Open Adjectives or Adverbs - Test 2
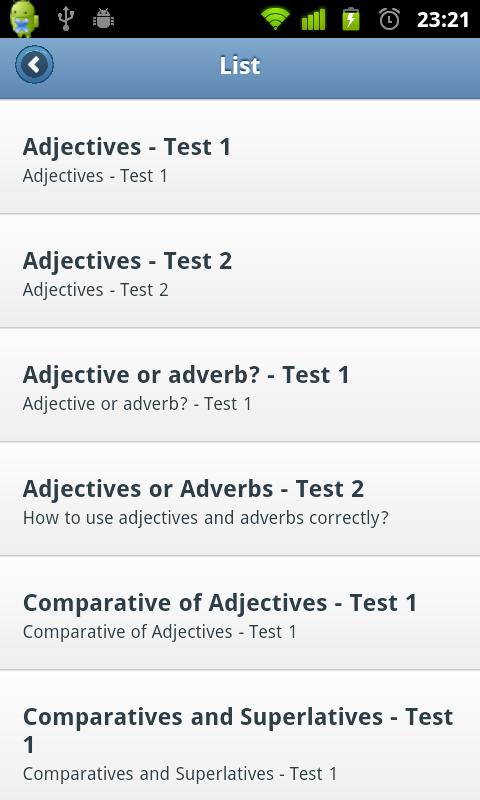The image size is (480, 800). click(240, 499)
